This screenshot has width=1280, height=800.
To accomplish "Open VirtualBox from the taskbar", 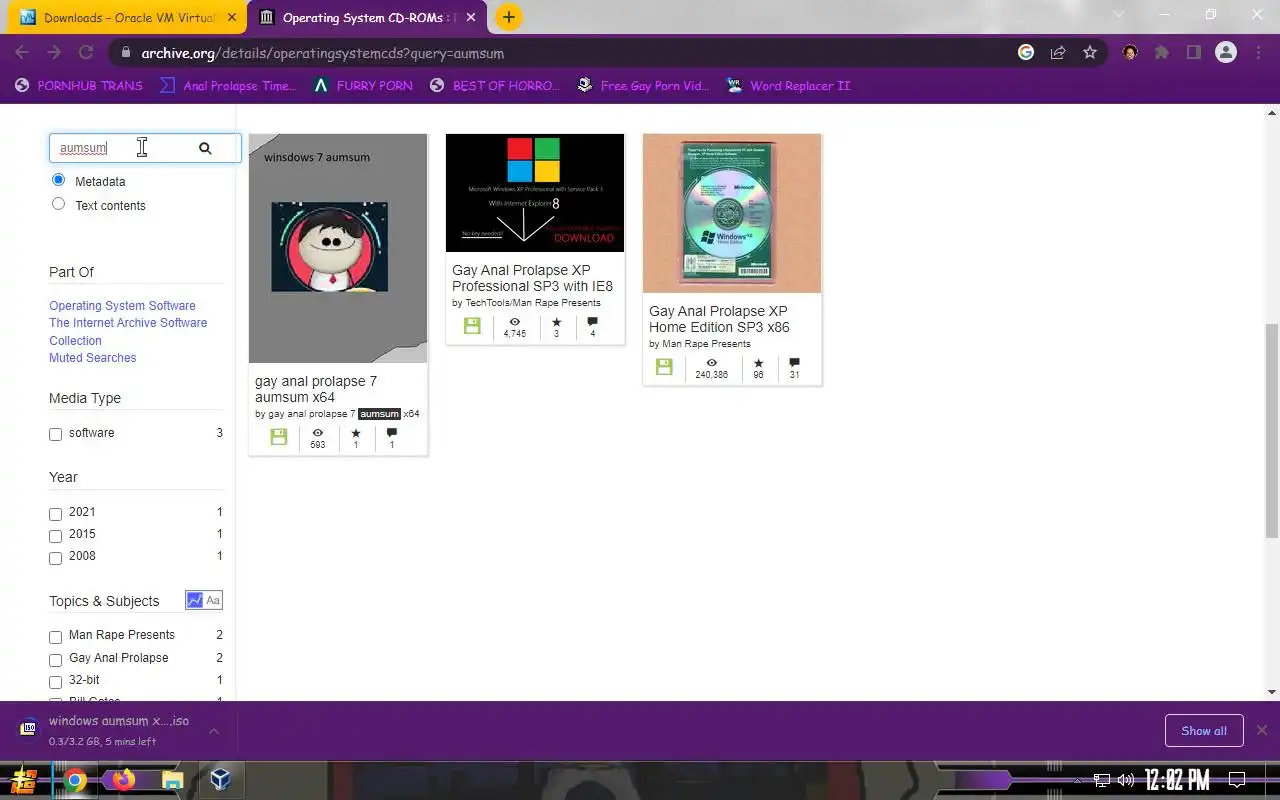I will point(220,780).
